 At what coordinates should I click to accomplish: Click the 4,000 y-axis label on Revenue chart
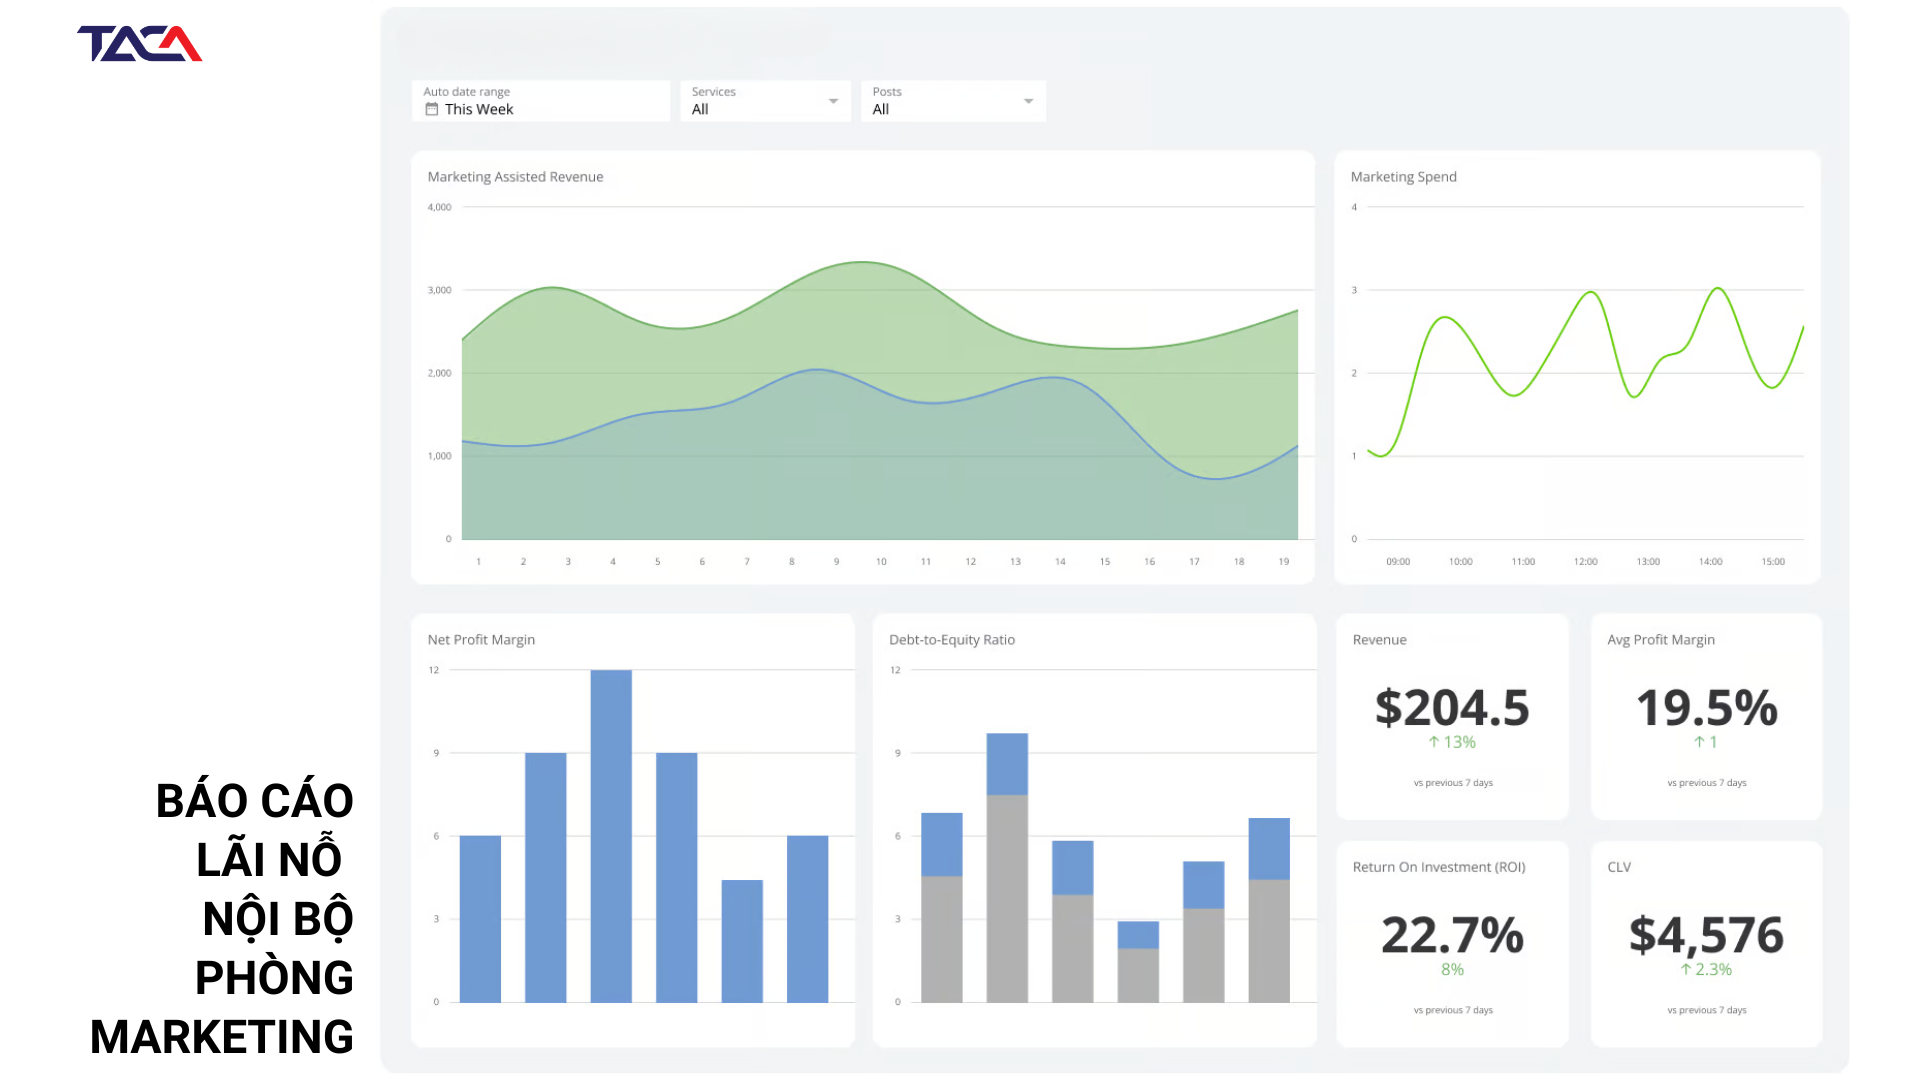[439, 208]
